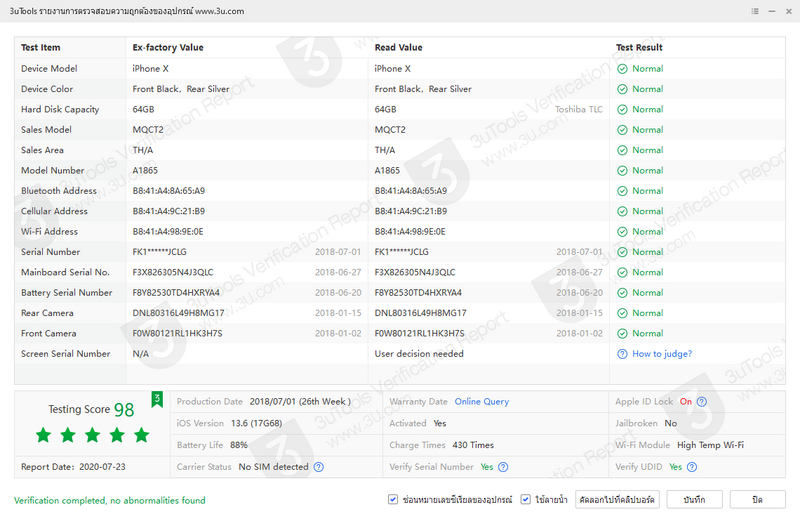The width and height of the screenshot is (800, 526).
Task: Select read value front camera serial F0W80121RL1HK3H7S
Action: point(419,334)
